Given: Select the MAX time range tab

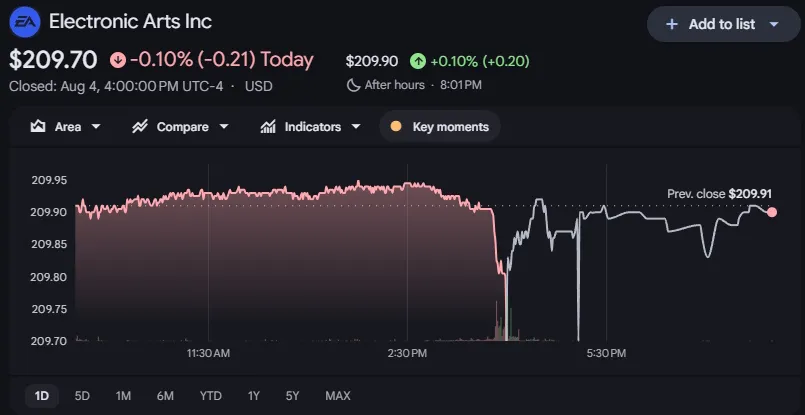Looking at the screenshot, I should pyautogui.click(x=338, y=396).
